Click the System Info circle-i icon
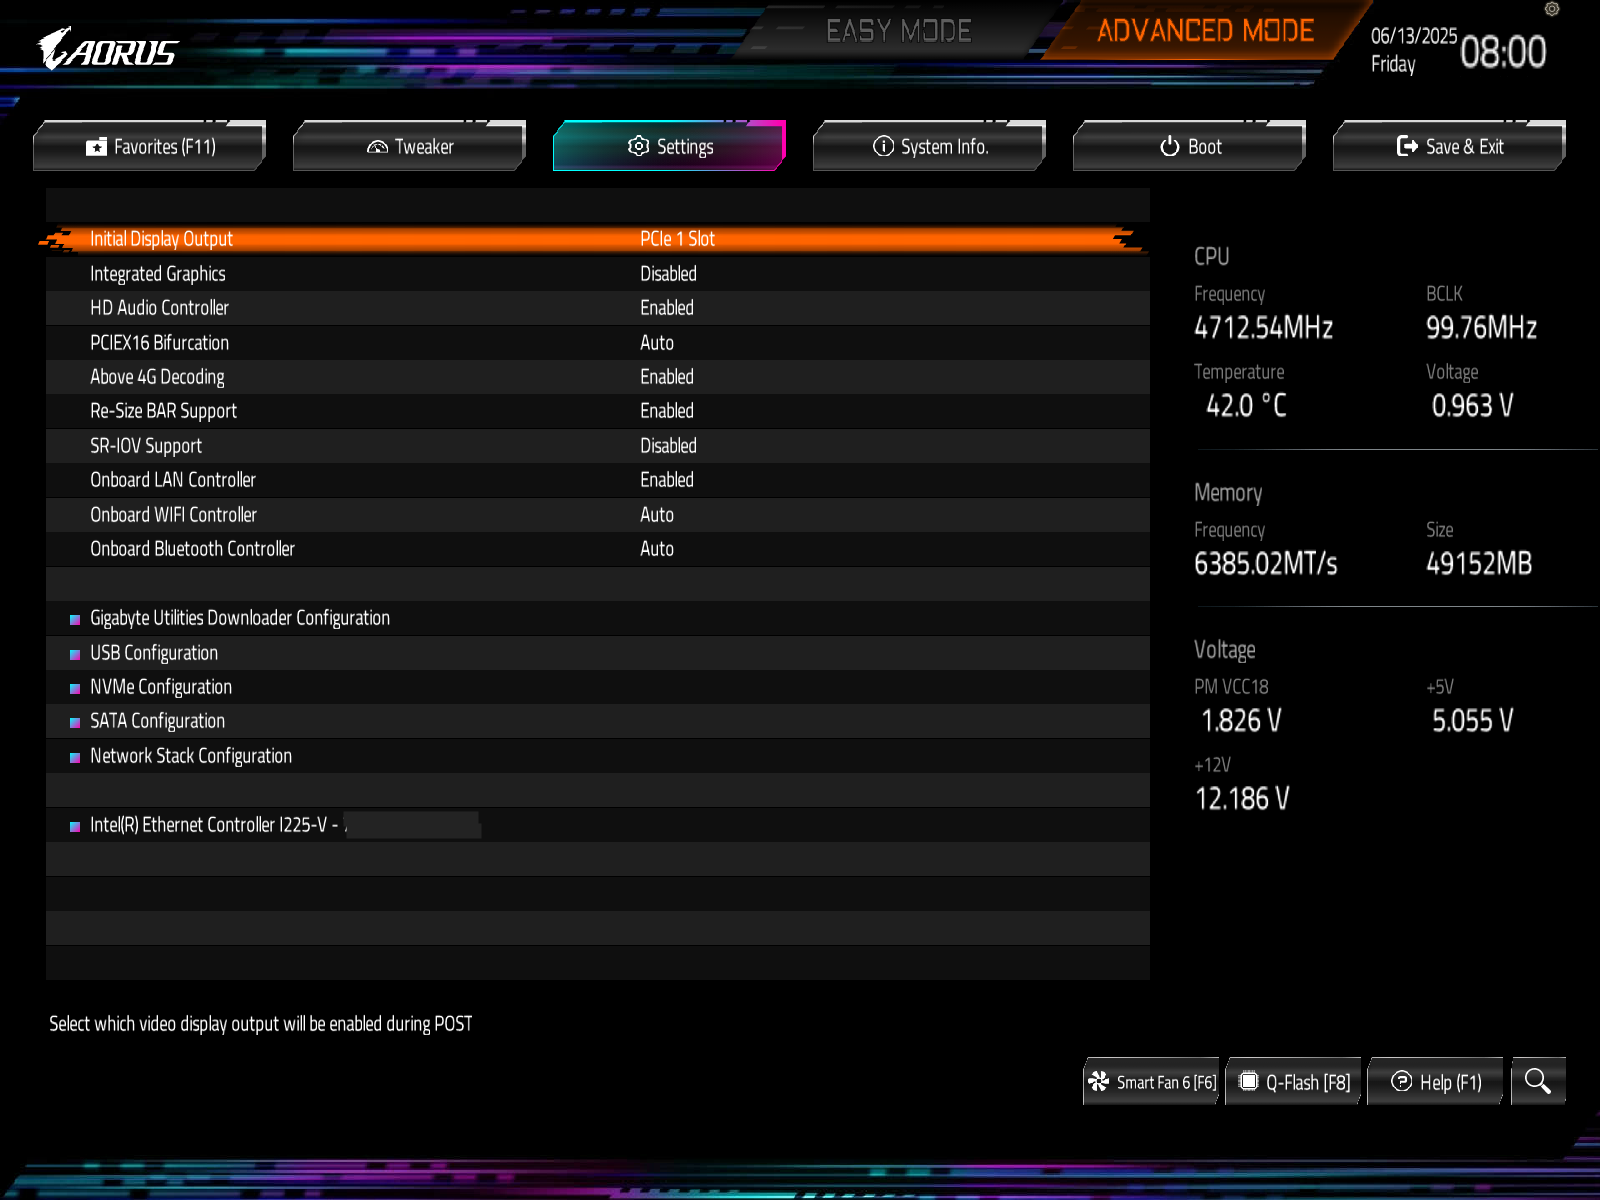Screen dimensions: 1600x1200 (883, 146)
